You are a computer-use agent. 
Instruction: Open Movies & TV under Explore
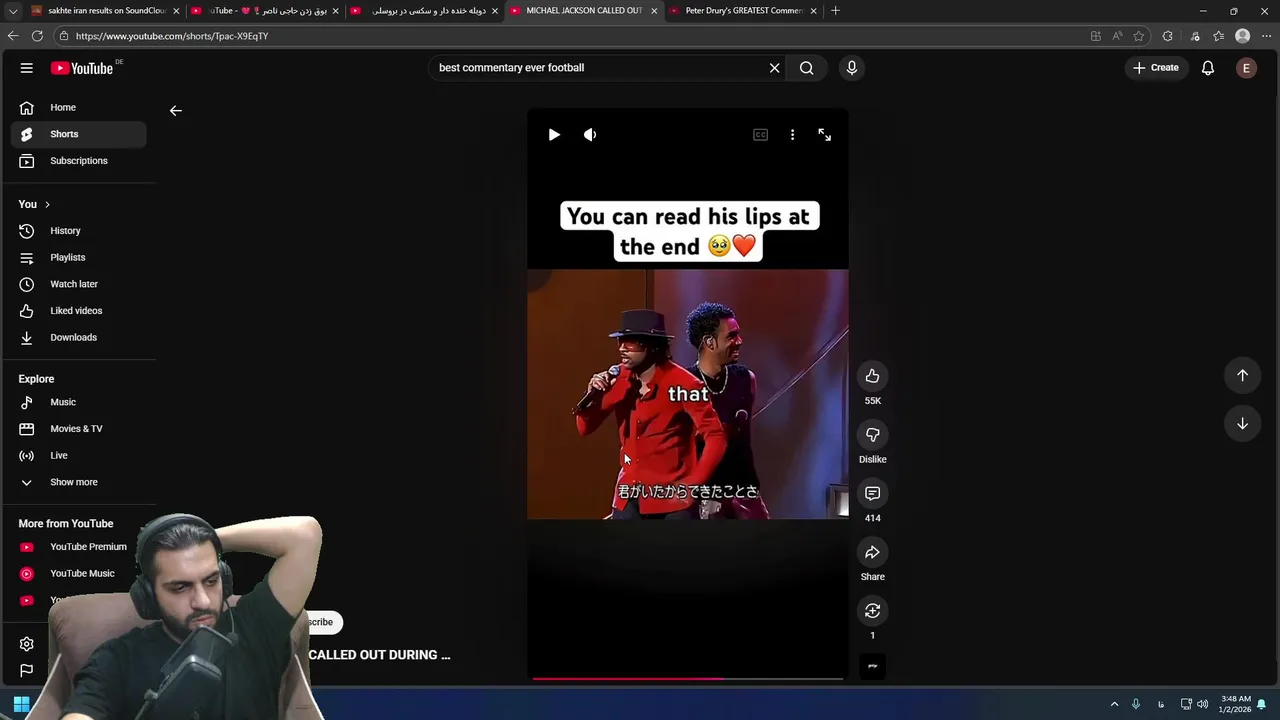pos(78,429)
